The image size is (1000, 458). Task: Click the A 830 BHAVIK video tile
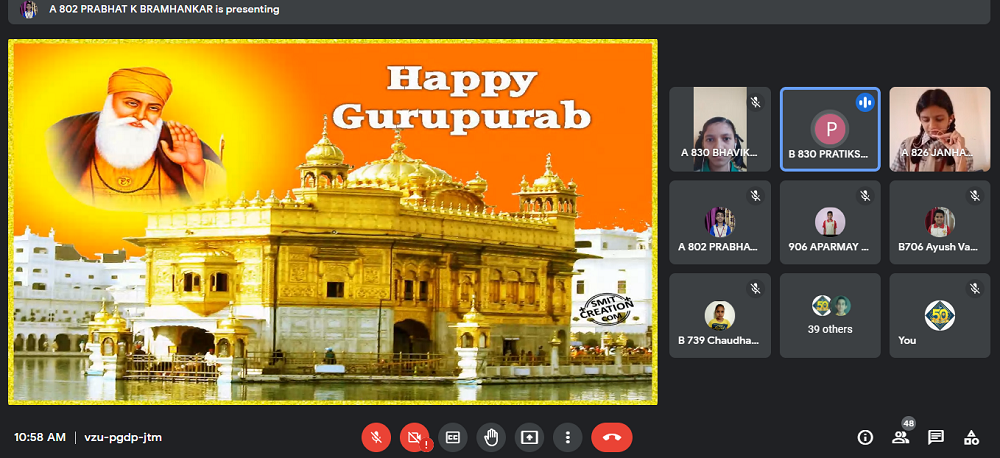(x=719, y=129)
